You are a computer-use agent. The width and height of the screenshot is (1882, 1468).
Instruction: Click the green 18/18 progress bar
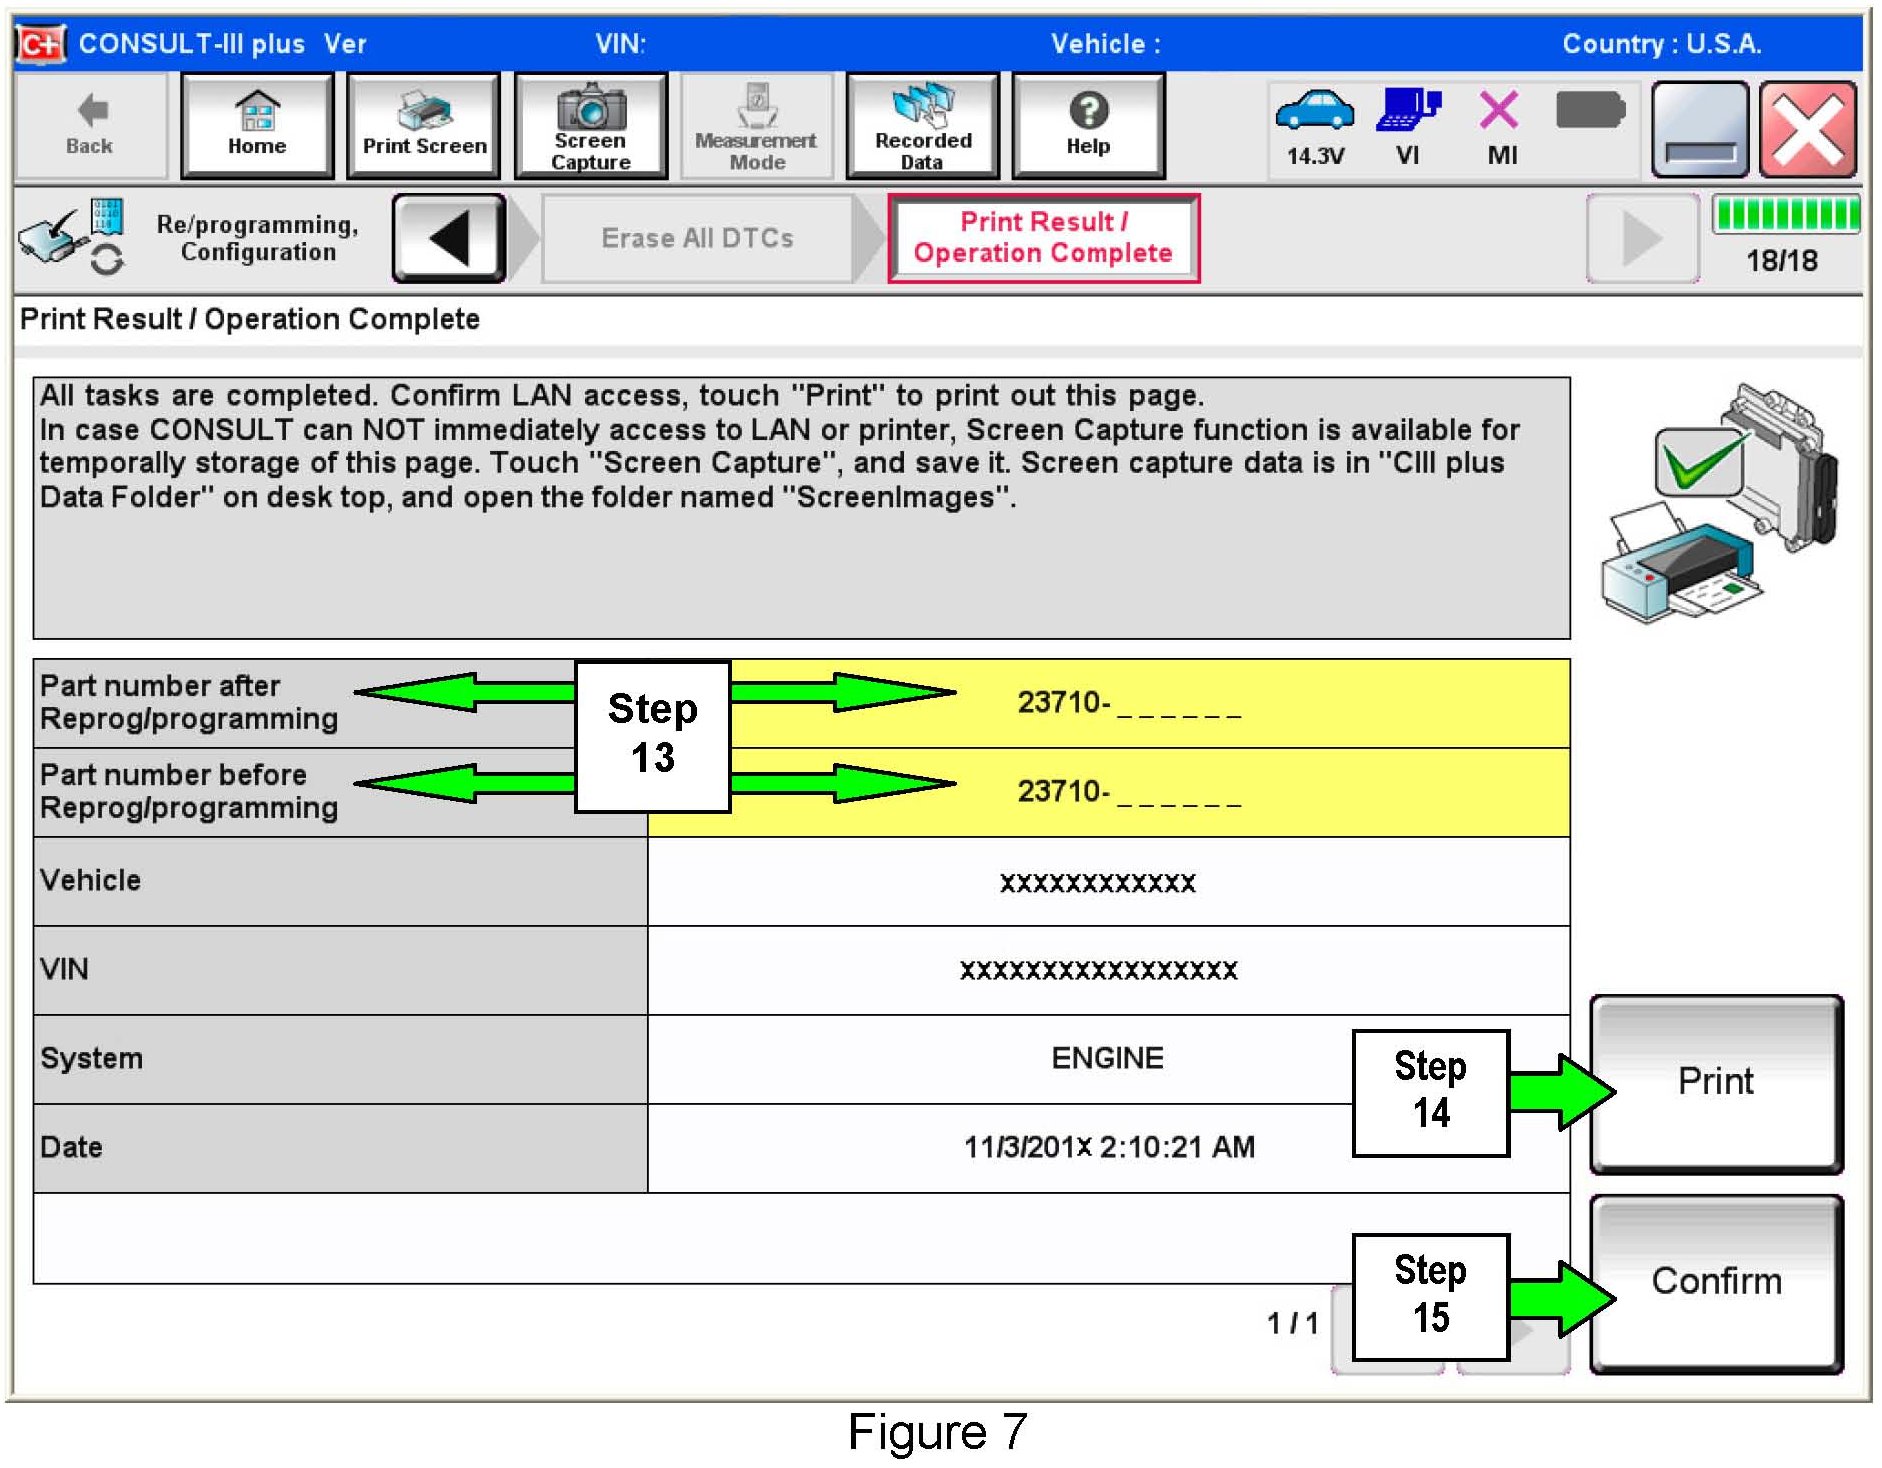coord(1785,215)
